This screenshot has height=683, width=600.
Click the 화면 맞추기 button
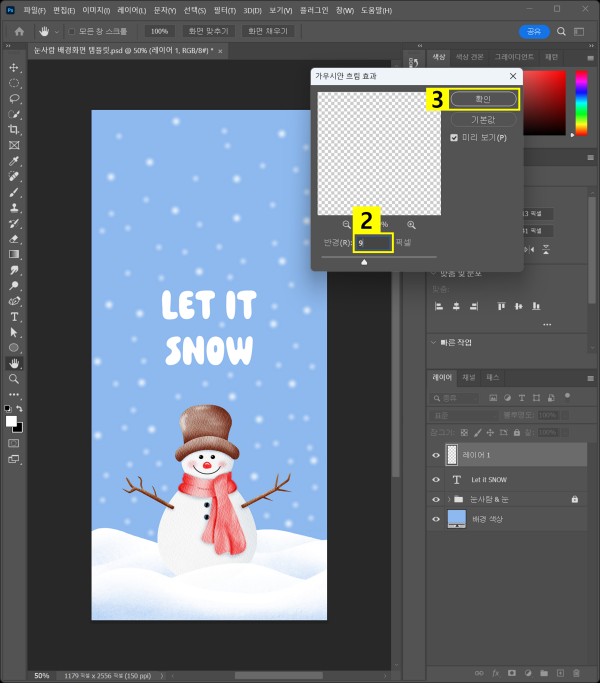(x=208, y=31)
